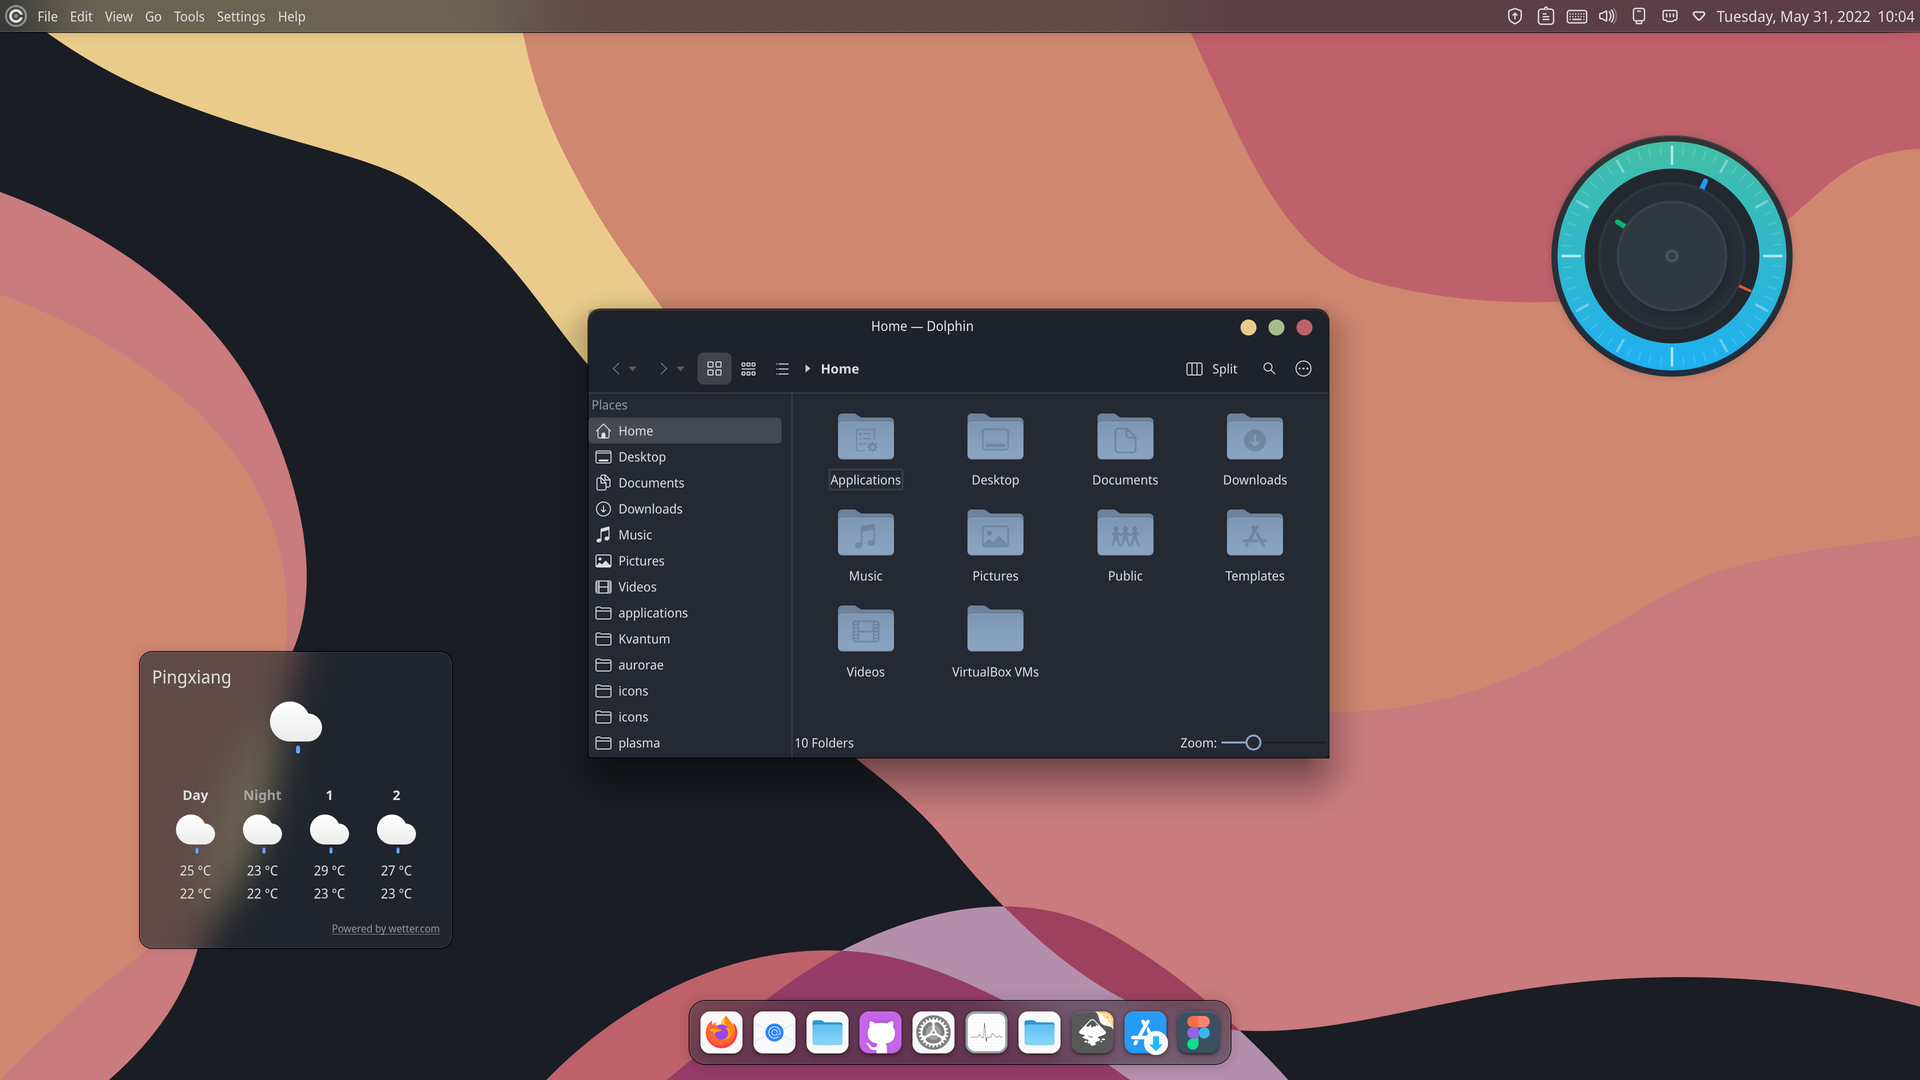Open the system monitor pulse icon in dock
This screenshot has height=1080, width=1920.
point(986,1033)
